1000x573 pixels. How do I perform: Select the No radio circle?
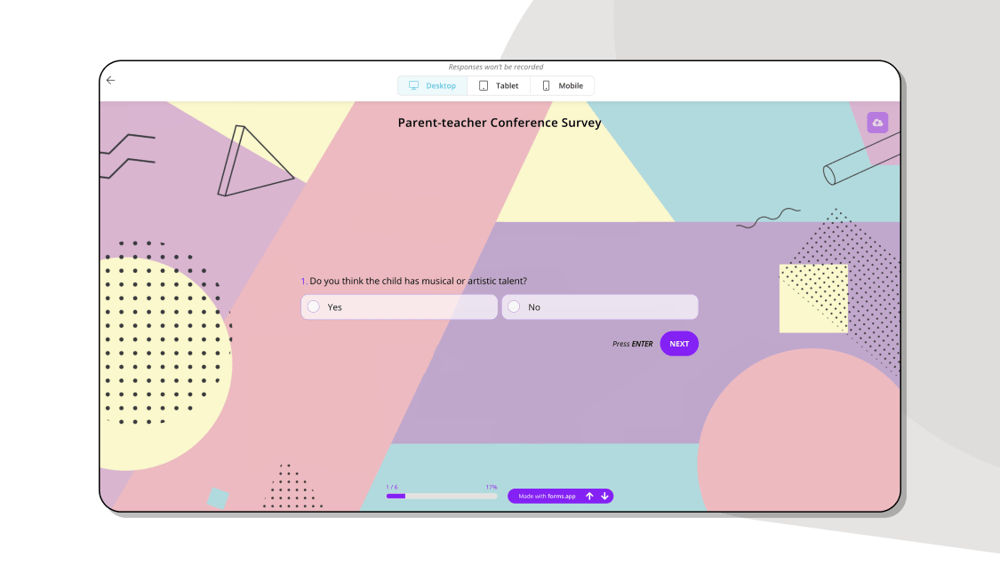point(514,307)
